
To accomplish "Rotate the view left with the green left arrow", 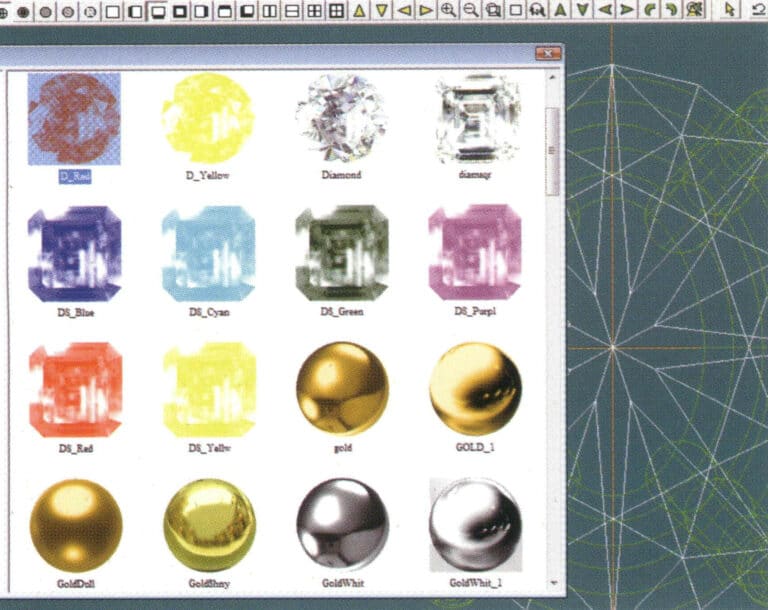I will pyautogui.click(x=605, y=10).
